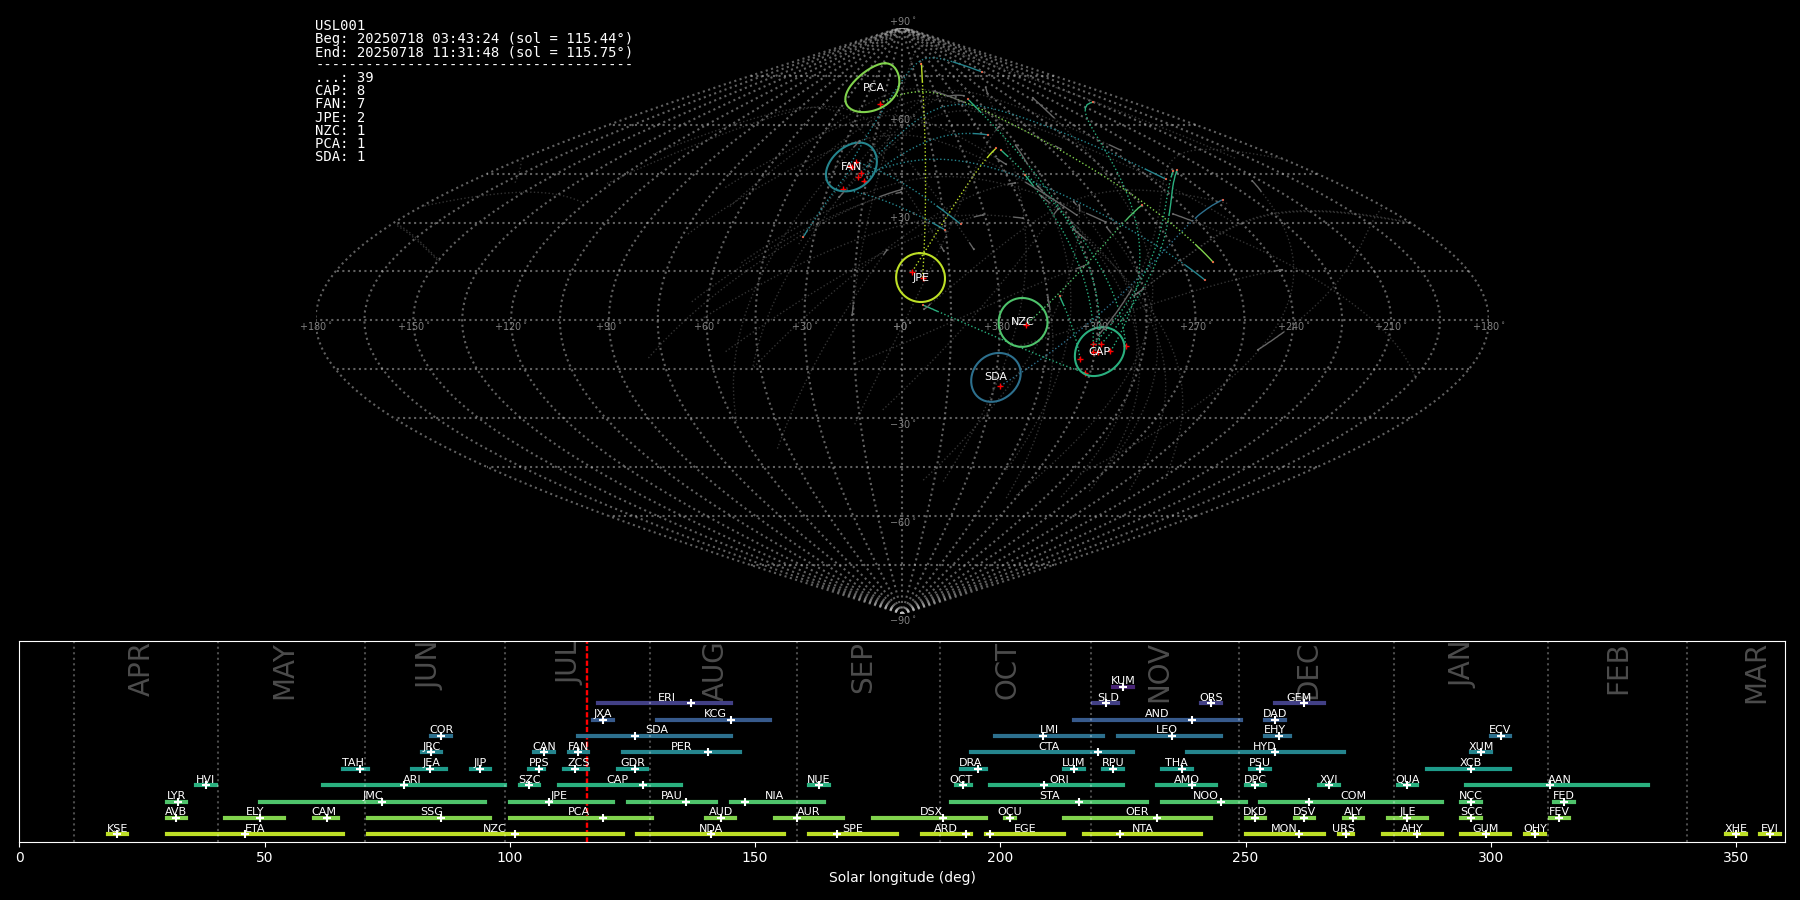Screen dimensions: 1800x900
Task: Click the MAY month label
Action: point(284,673)
